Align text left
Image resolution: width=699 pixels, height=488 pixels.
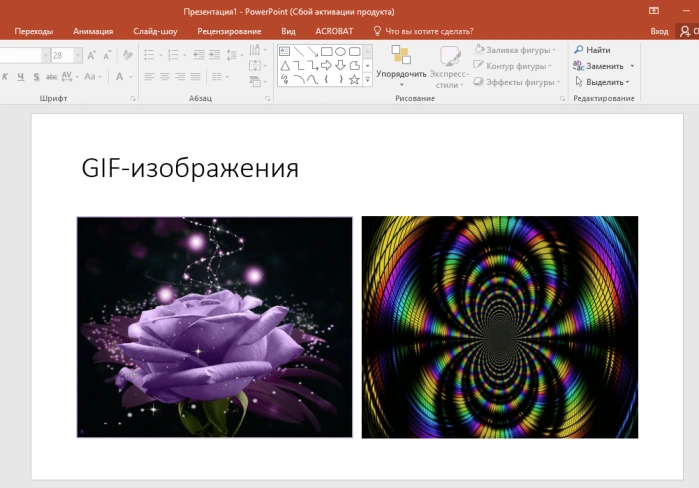[149, 77]
